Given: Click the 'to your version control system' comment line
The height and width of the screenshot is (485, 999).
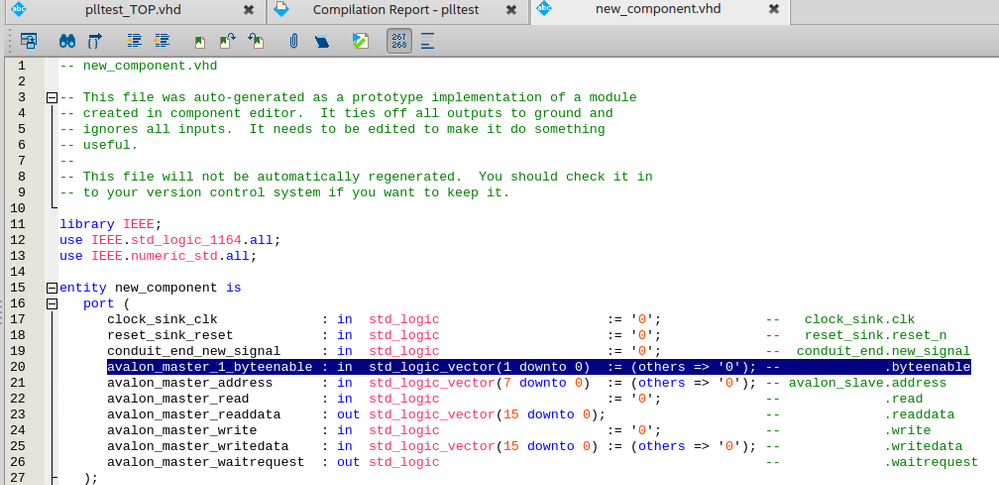Looking at the screenshot, I should coord(285,192).
